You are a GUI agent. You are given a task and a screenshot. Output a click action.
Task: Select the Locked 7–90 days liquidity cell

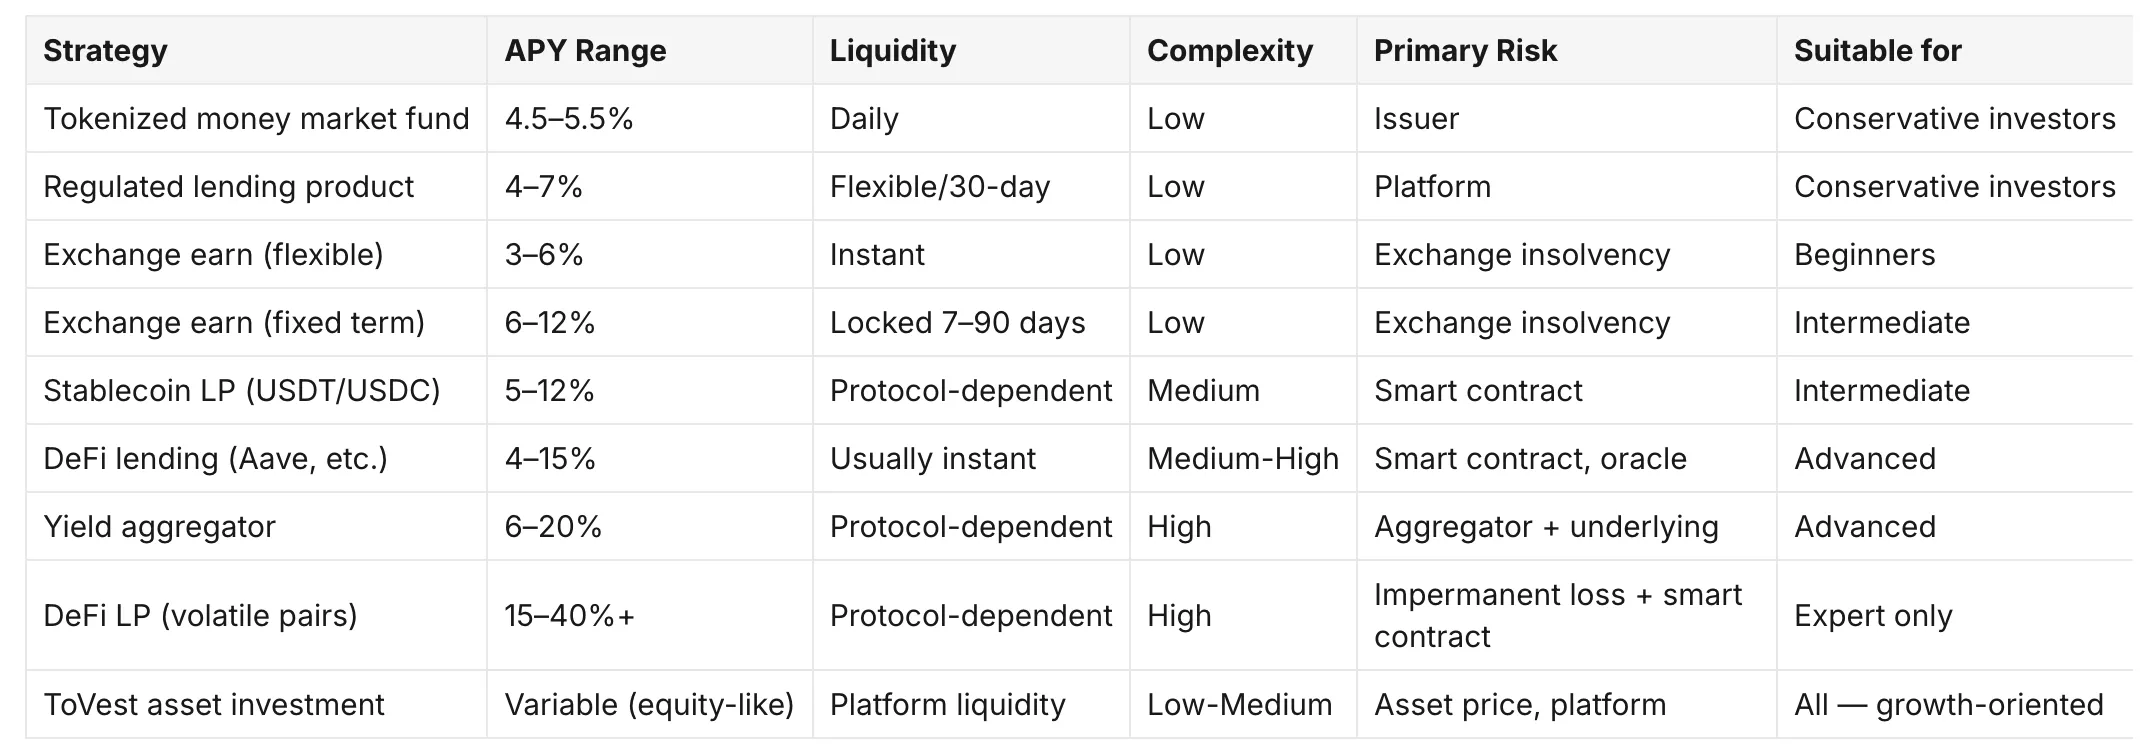(971, 322)
